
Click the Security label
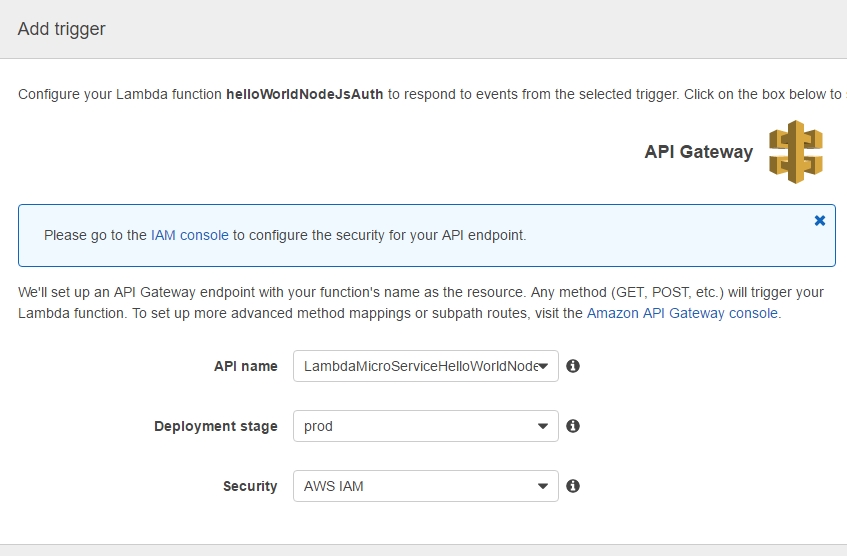(250, 486)
